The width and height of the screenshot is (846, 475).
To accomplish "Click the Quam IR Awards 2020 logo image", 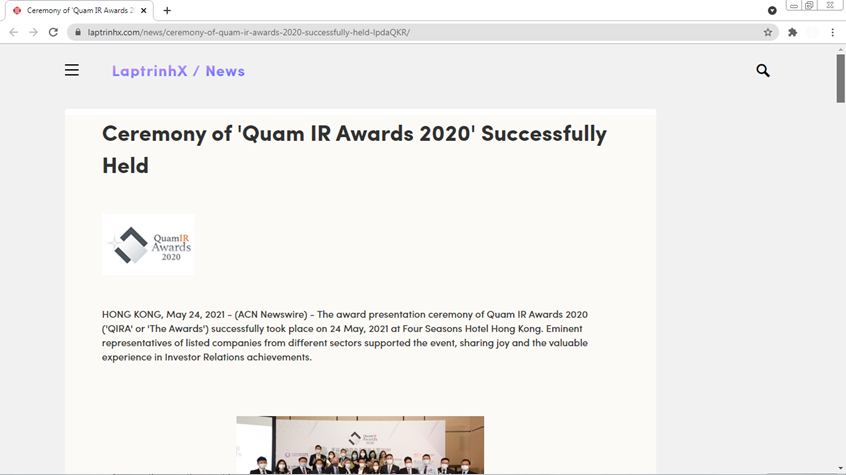I will [149, 245].
